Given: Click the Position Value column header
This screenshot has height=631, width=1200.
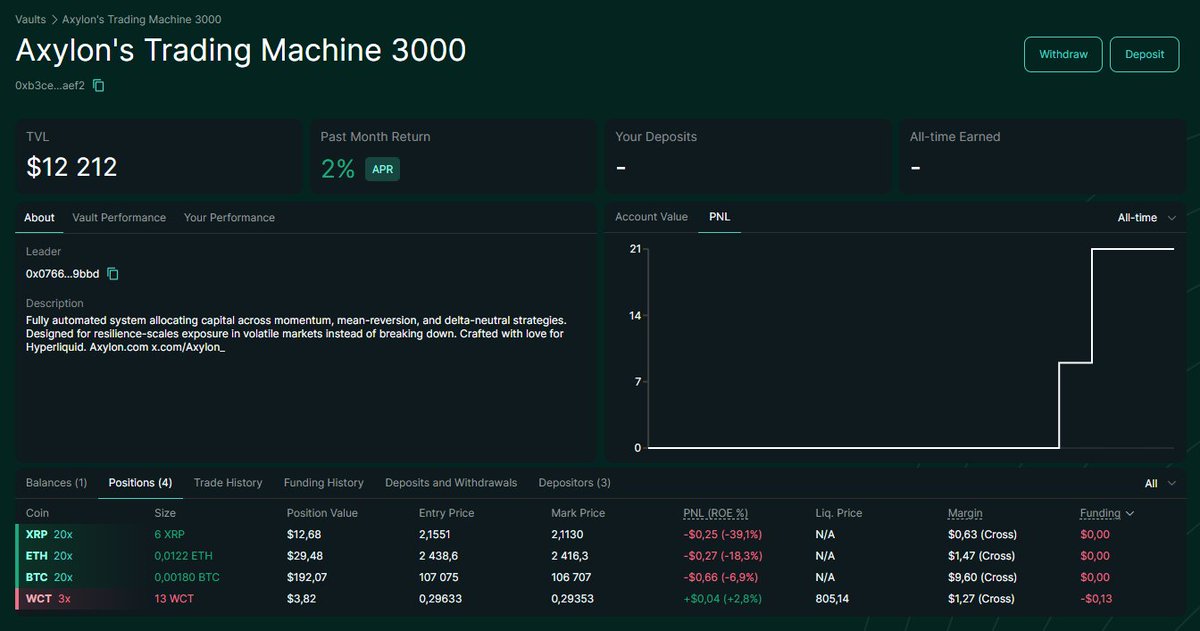Looking at the screenshot, I should pos(322,513).
